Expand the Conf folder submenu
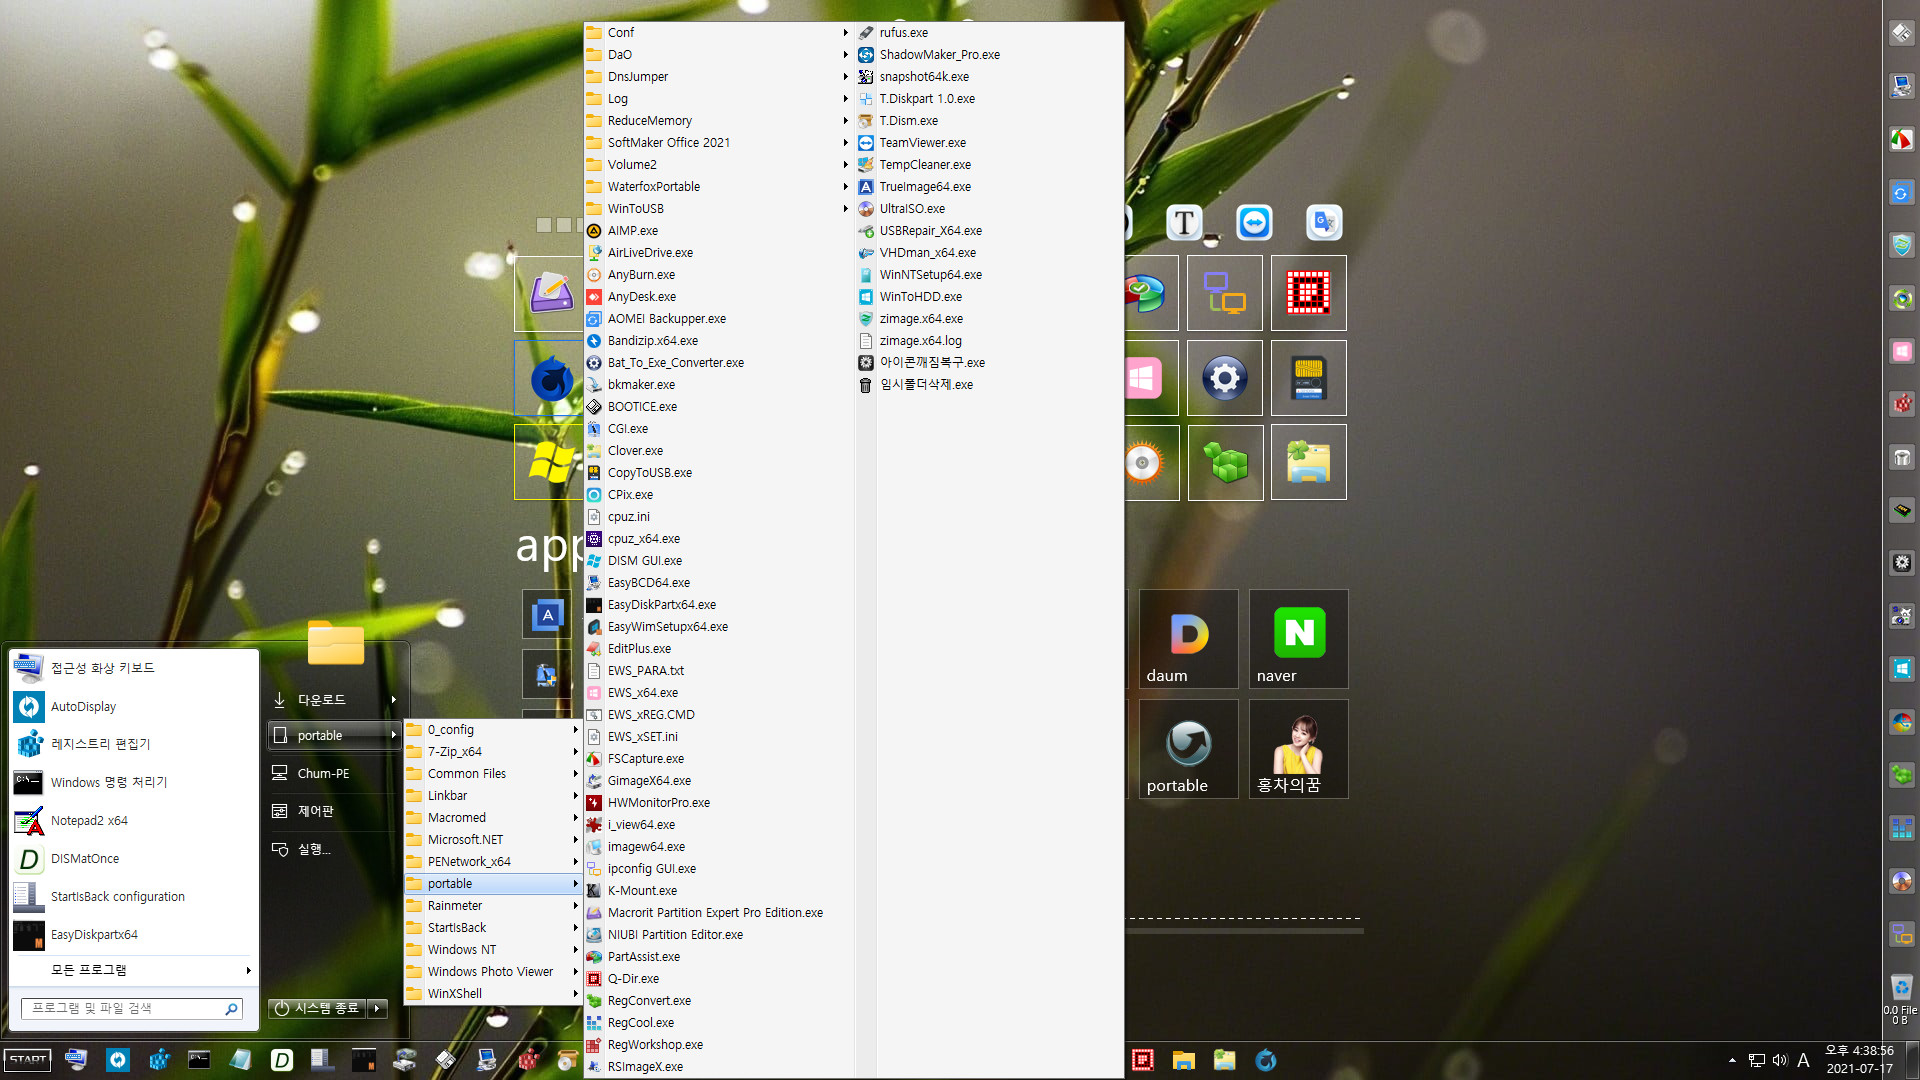 718,33
